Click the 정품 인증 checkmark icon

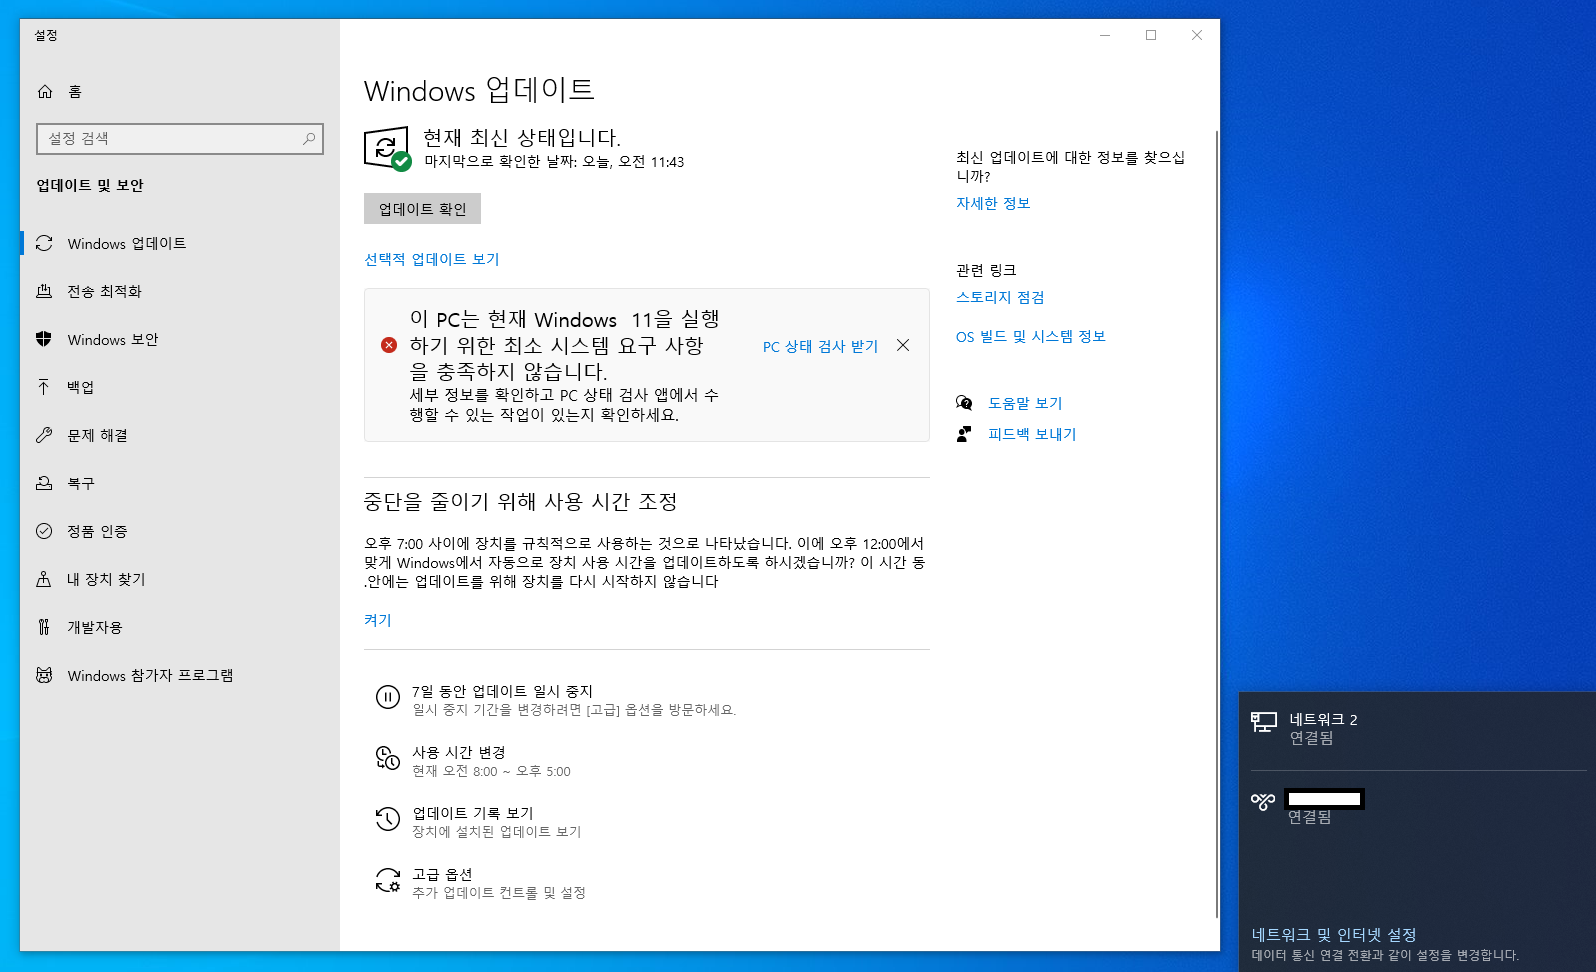point(44,531)
